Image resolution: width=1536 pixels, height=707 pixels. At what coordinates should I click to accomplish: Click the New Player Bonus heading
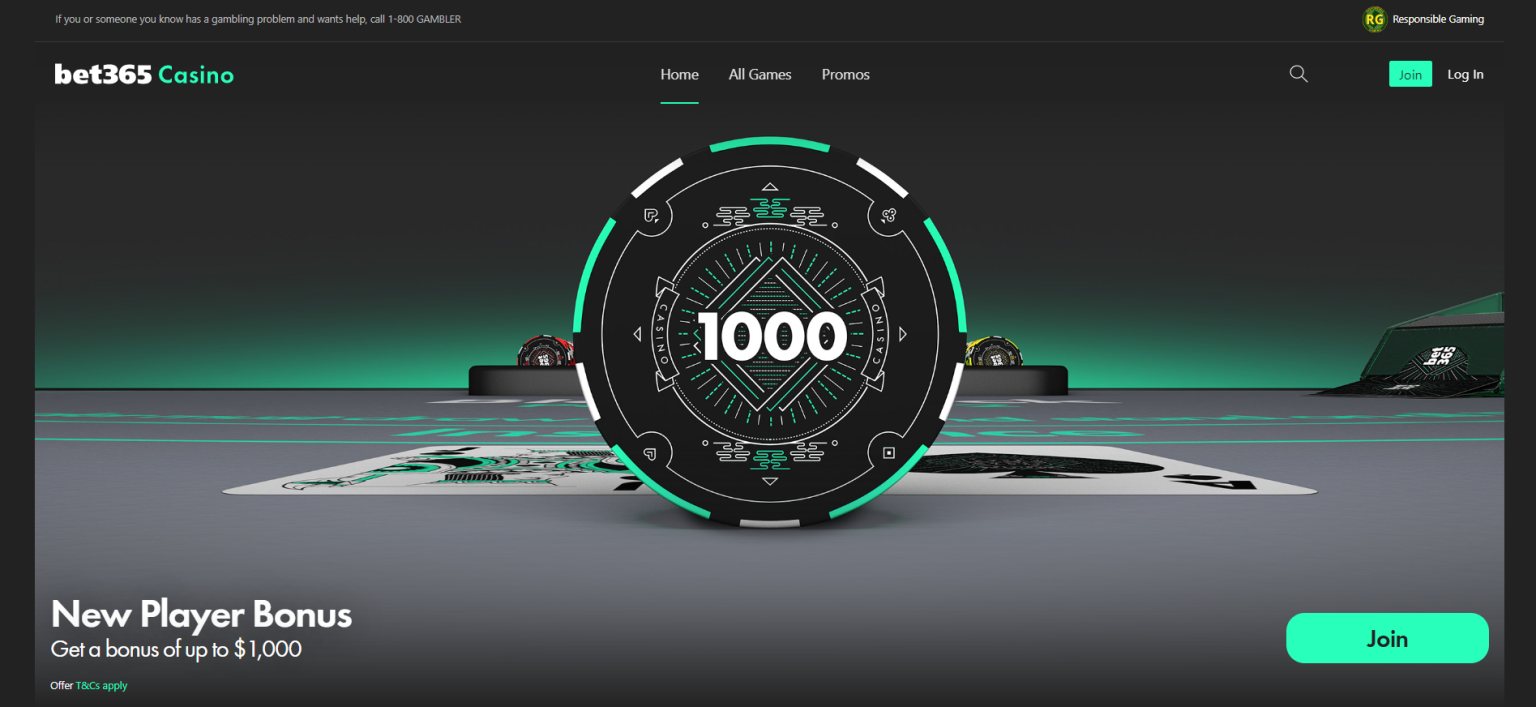point(201,614)
